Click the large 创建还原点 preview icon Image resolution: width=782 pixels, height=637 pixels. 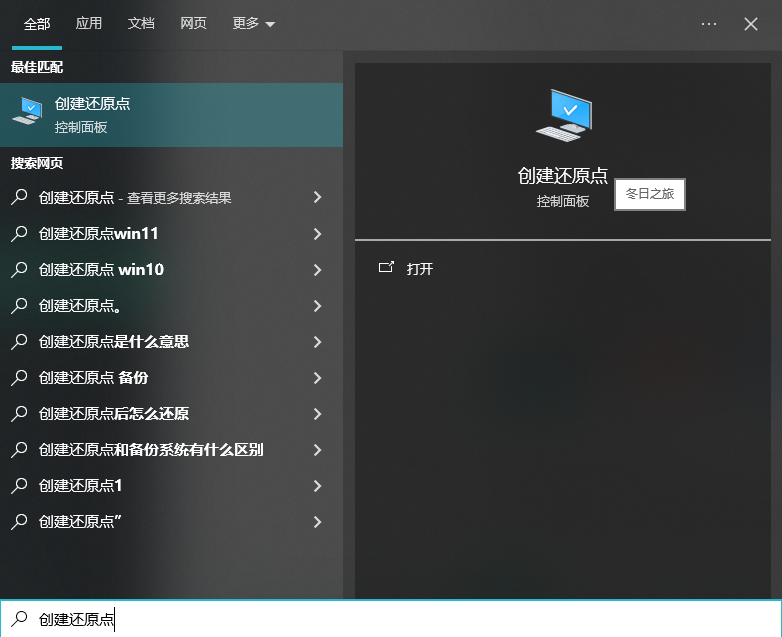click(564, 115)
